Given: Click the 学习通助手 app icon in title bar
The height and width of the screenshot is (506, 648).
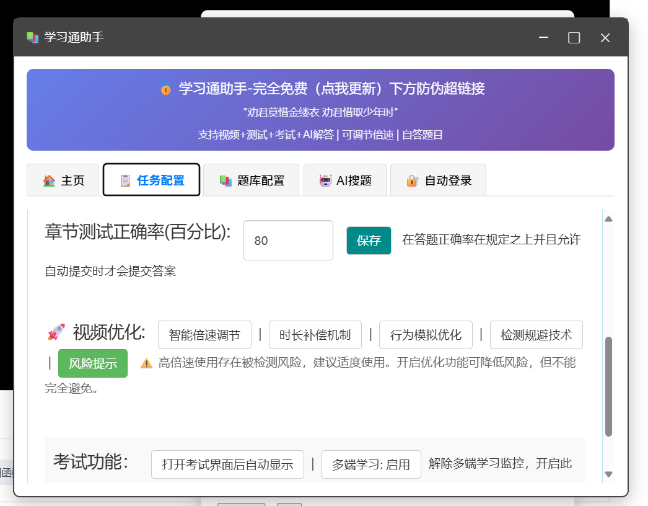Looking at the screenshot, I should (x=32, y=37).
